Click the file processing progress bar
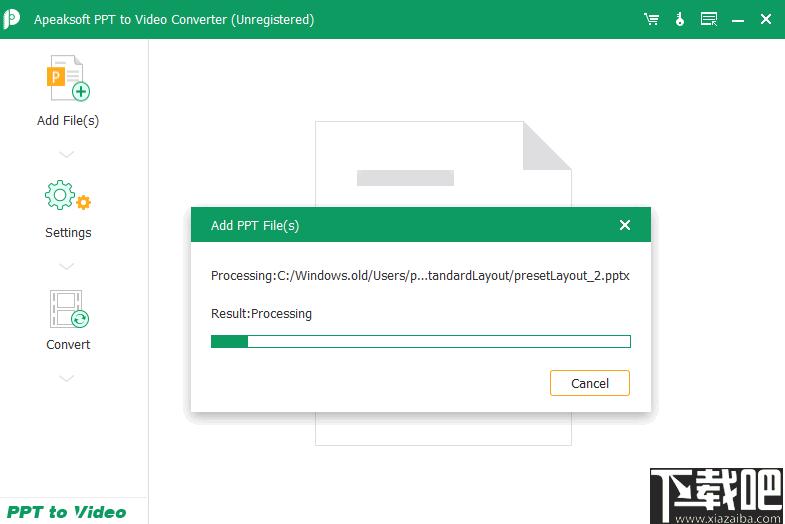The height and width of the screenshot is (524, 785). point(421,341)
